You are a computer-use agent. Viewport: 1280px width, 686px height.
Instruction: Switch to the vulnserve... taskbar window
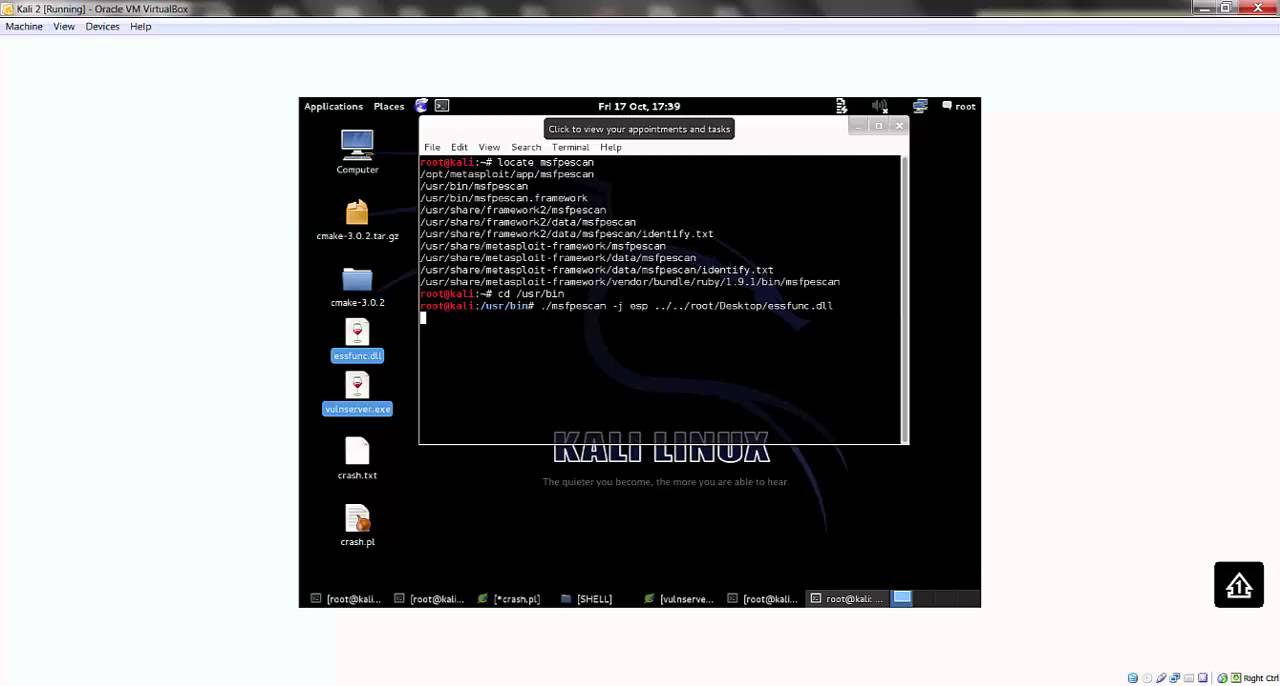tap(679, 598)
